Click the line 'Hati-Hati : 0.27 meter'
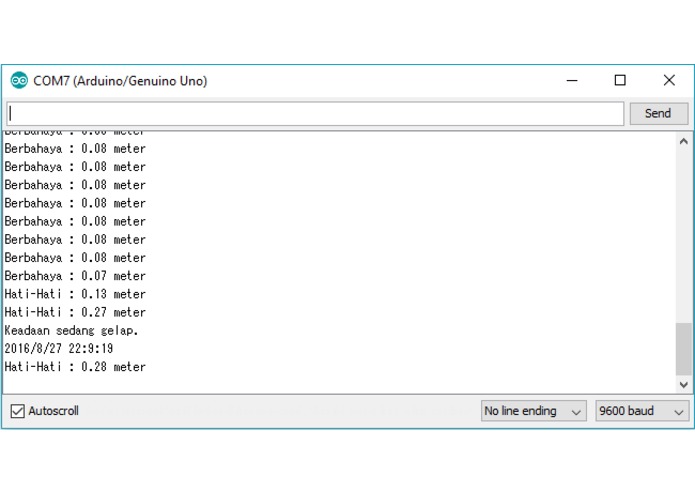Viewport: 695px width, 494px height. click(x=75, y=312)
